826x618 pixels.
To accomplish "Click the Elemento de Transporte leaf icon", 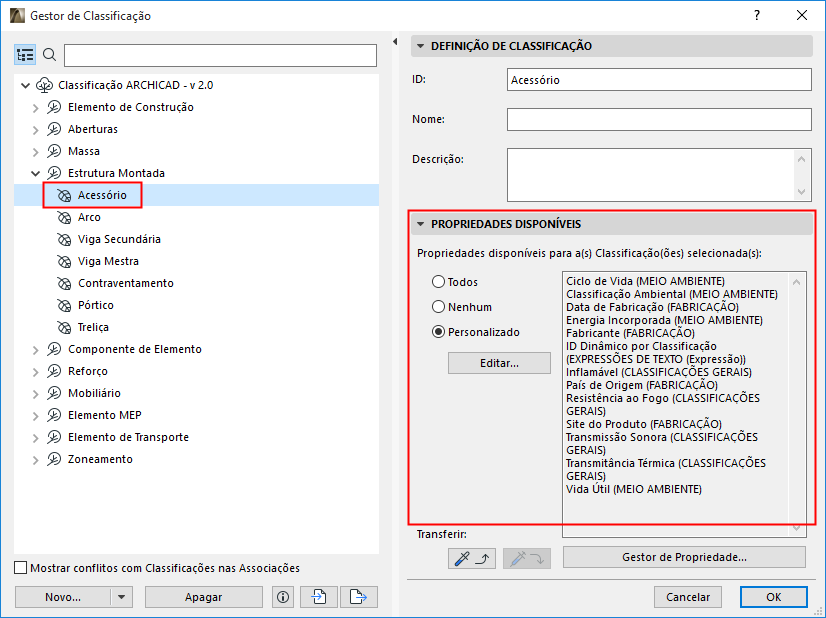I will (54, 437).
